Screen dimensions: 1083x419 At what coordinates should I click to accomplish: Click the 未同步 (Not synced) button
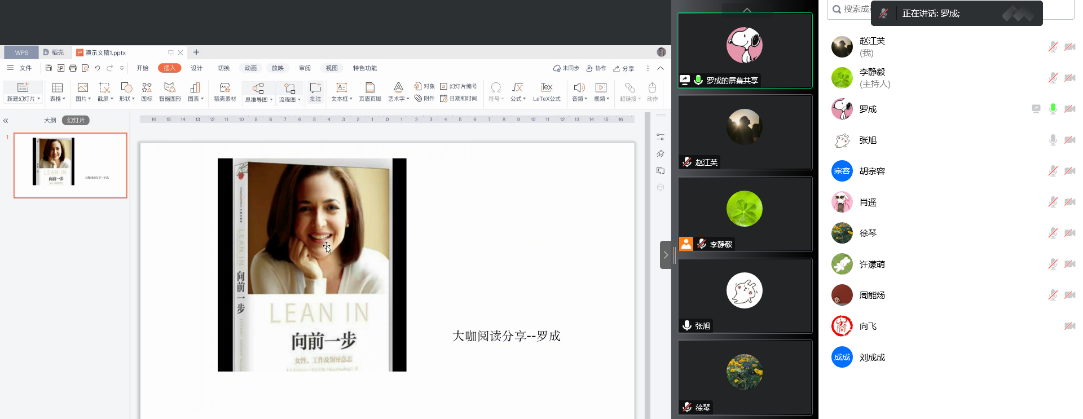[566, 68]
